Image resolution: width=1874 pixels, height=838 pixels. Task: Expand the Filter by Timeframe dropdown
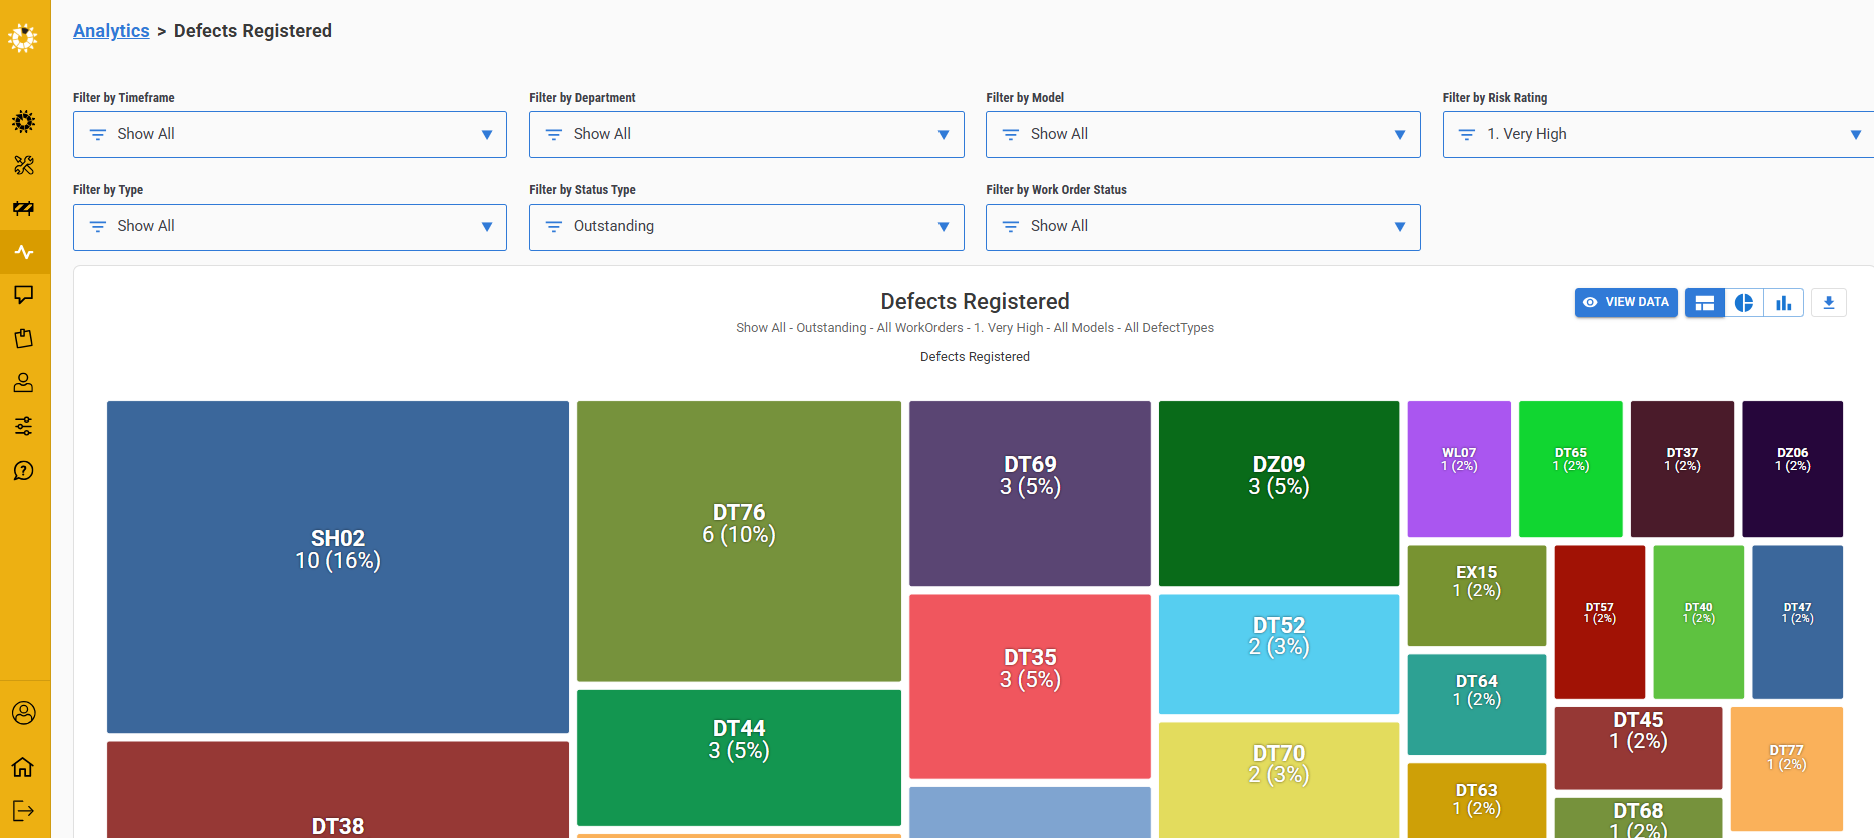tap(289, 134)
